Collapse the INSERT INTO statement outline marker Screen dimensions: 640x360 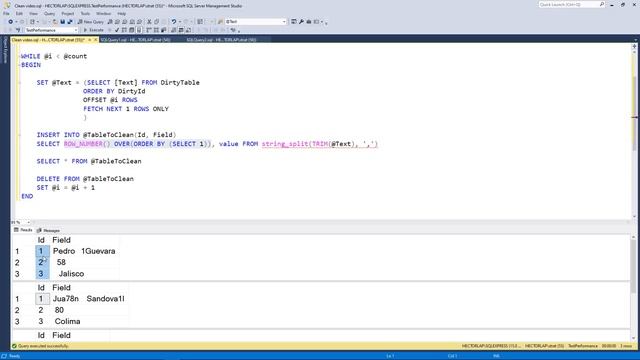19,135
